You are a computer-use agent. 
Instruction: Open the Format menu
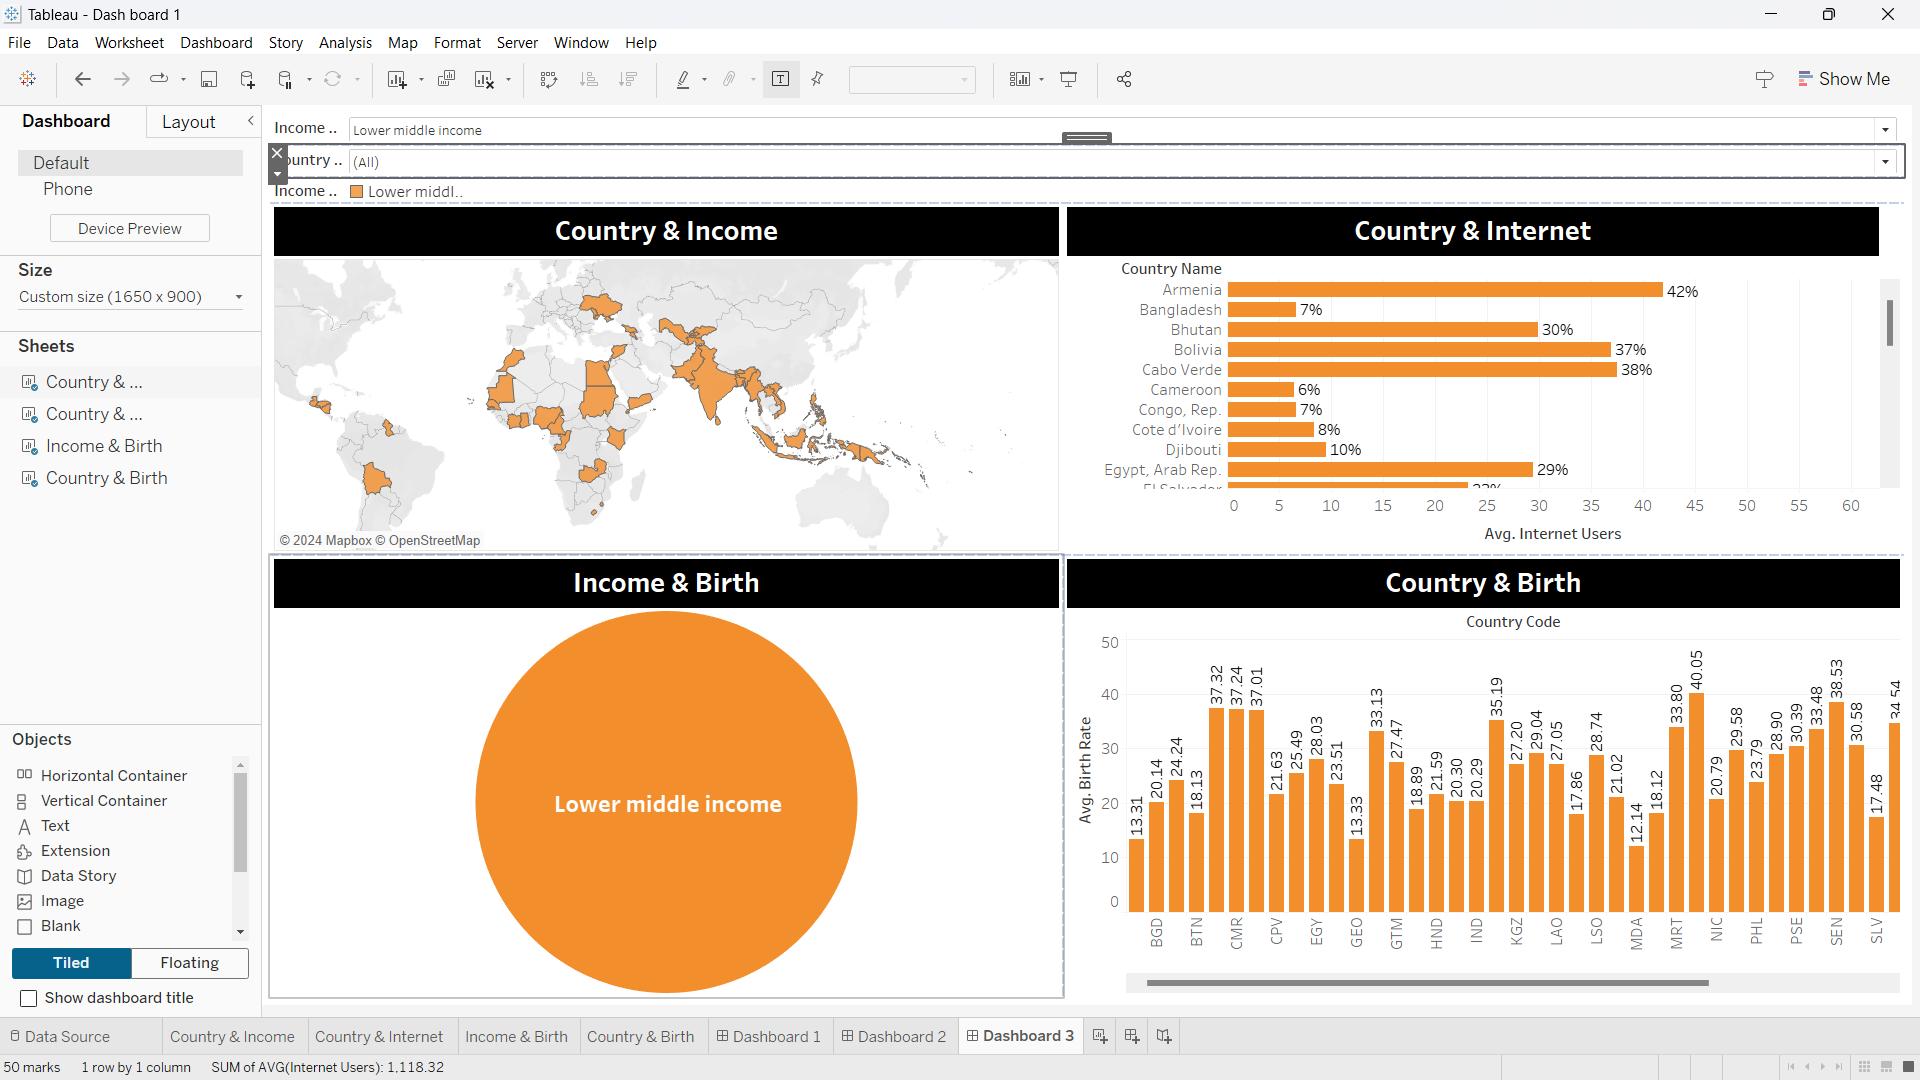pyautogui.click(x=457, y=43)
